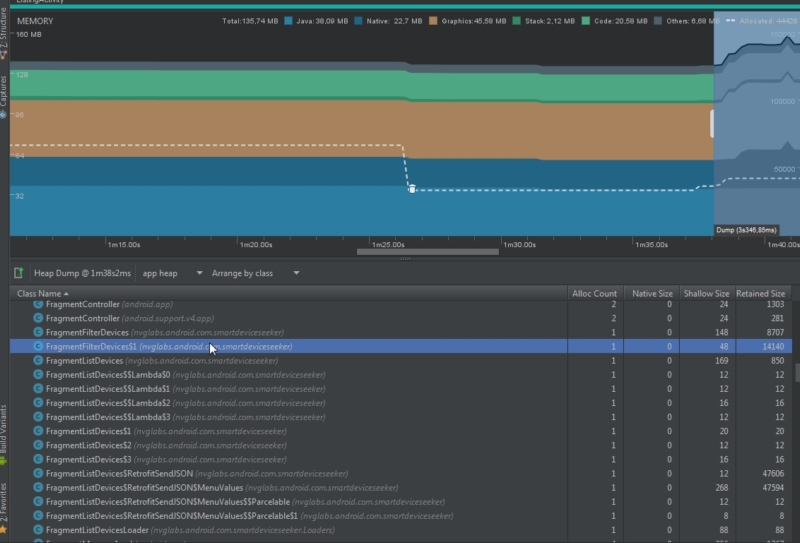The width and height of the screenshot is (800, 543).
Task: Click the Dump (3s346.85ms) timeline label
Action: click(x=746, y=230)
